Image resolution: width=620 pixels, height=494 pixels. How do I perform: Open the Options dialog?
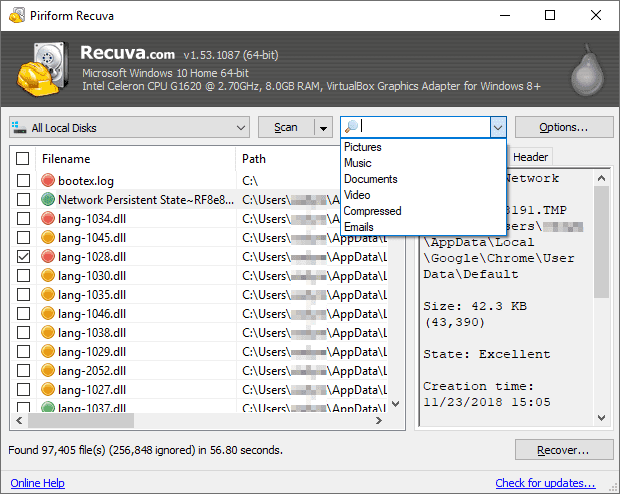(x=564, y=127)
